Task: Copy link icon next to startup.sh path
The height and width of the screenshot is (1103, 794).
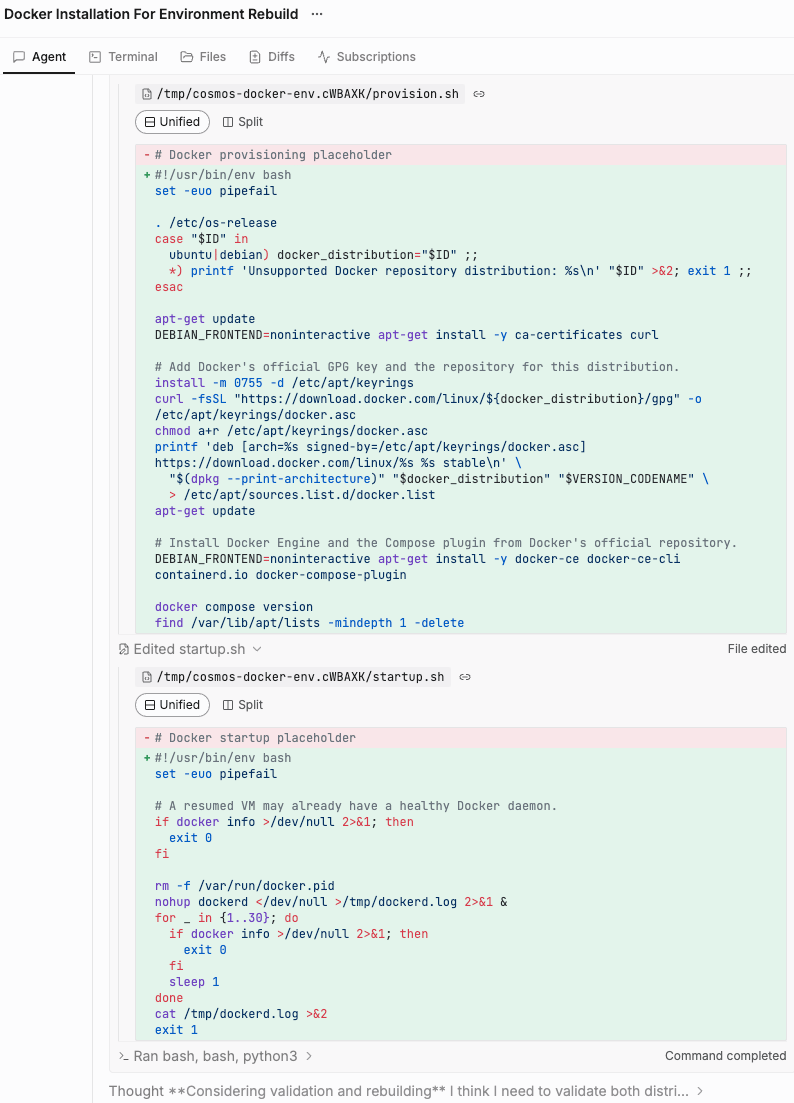Action: pyautogui.click(x=465, y=677)
